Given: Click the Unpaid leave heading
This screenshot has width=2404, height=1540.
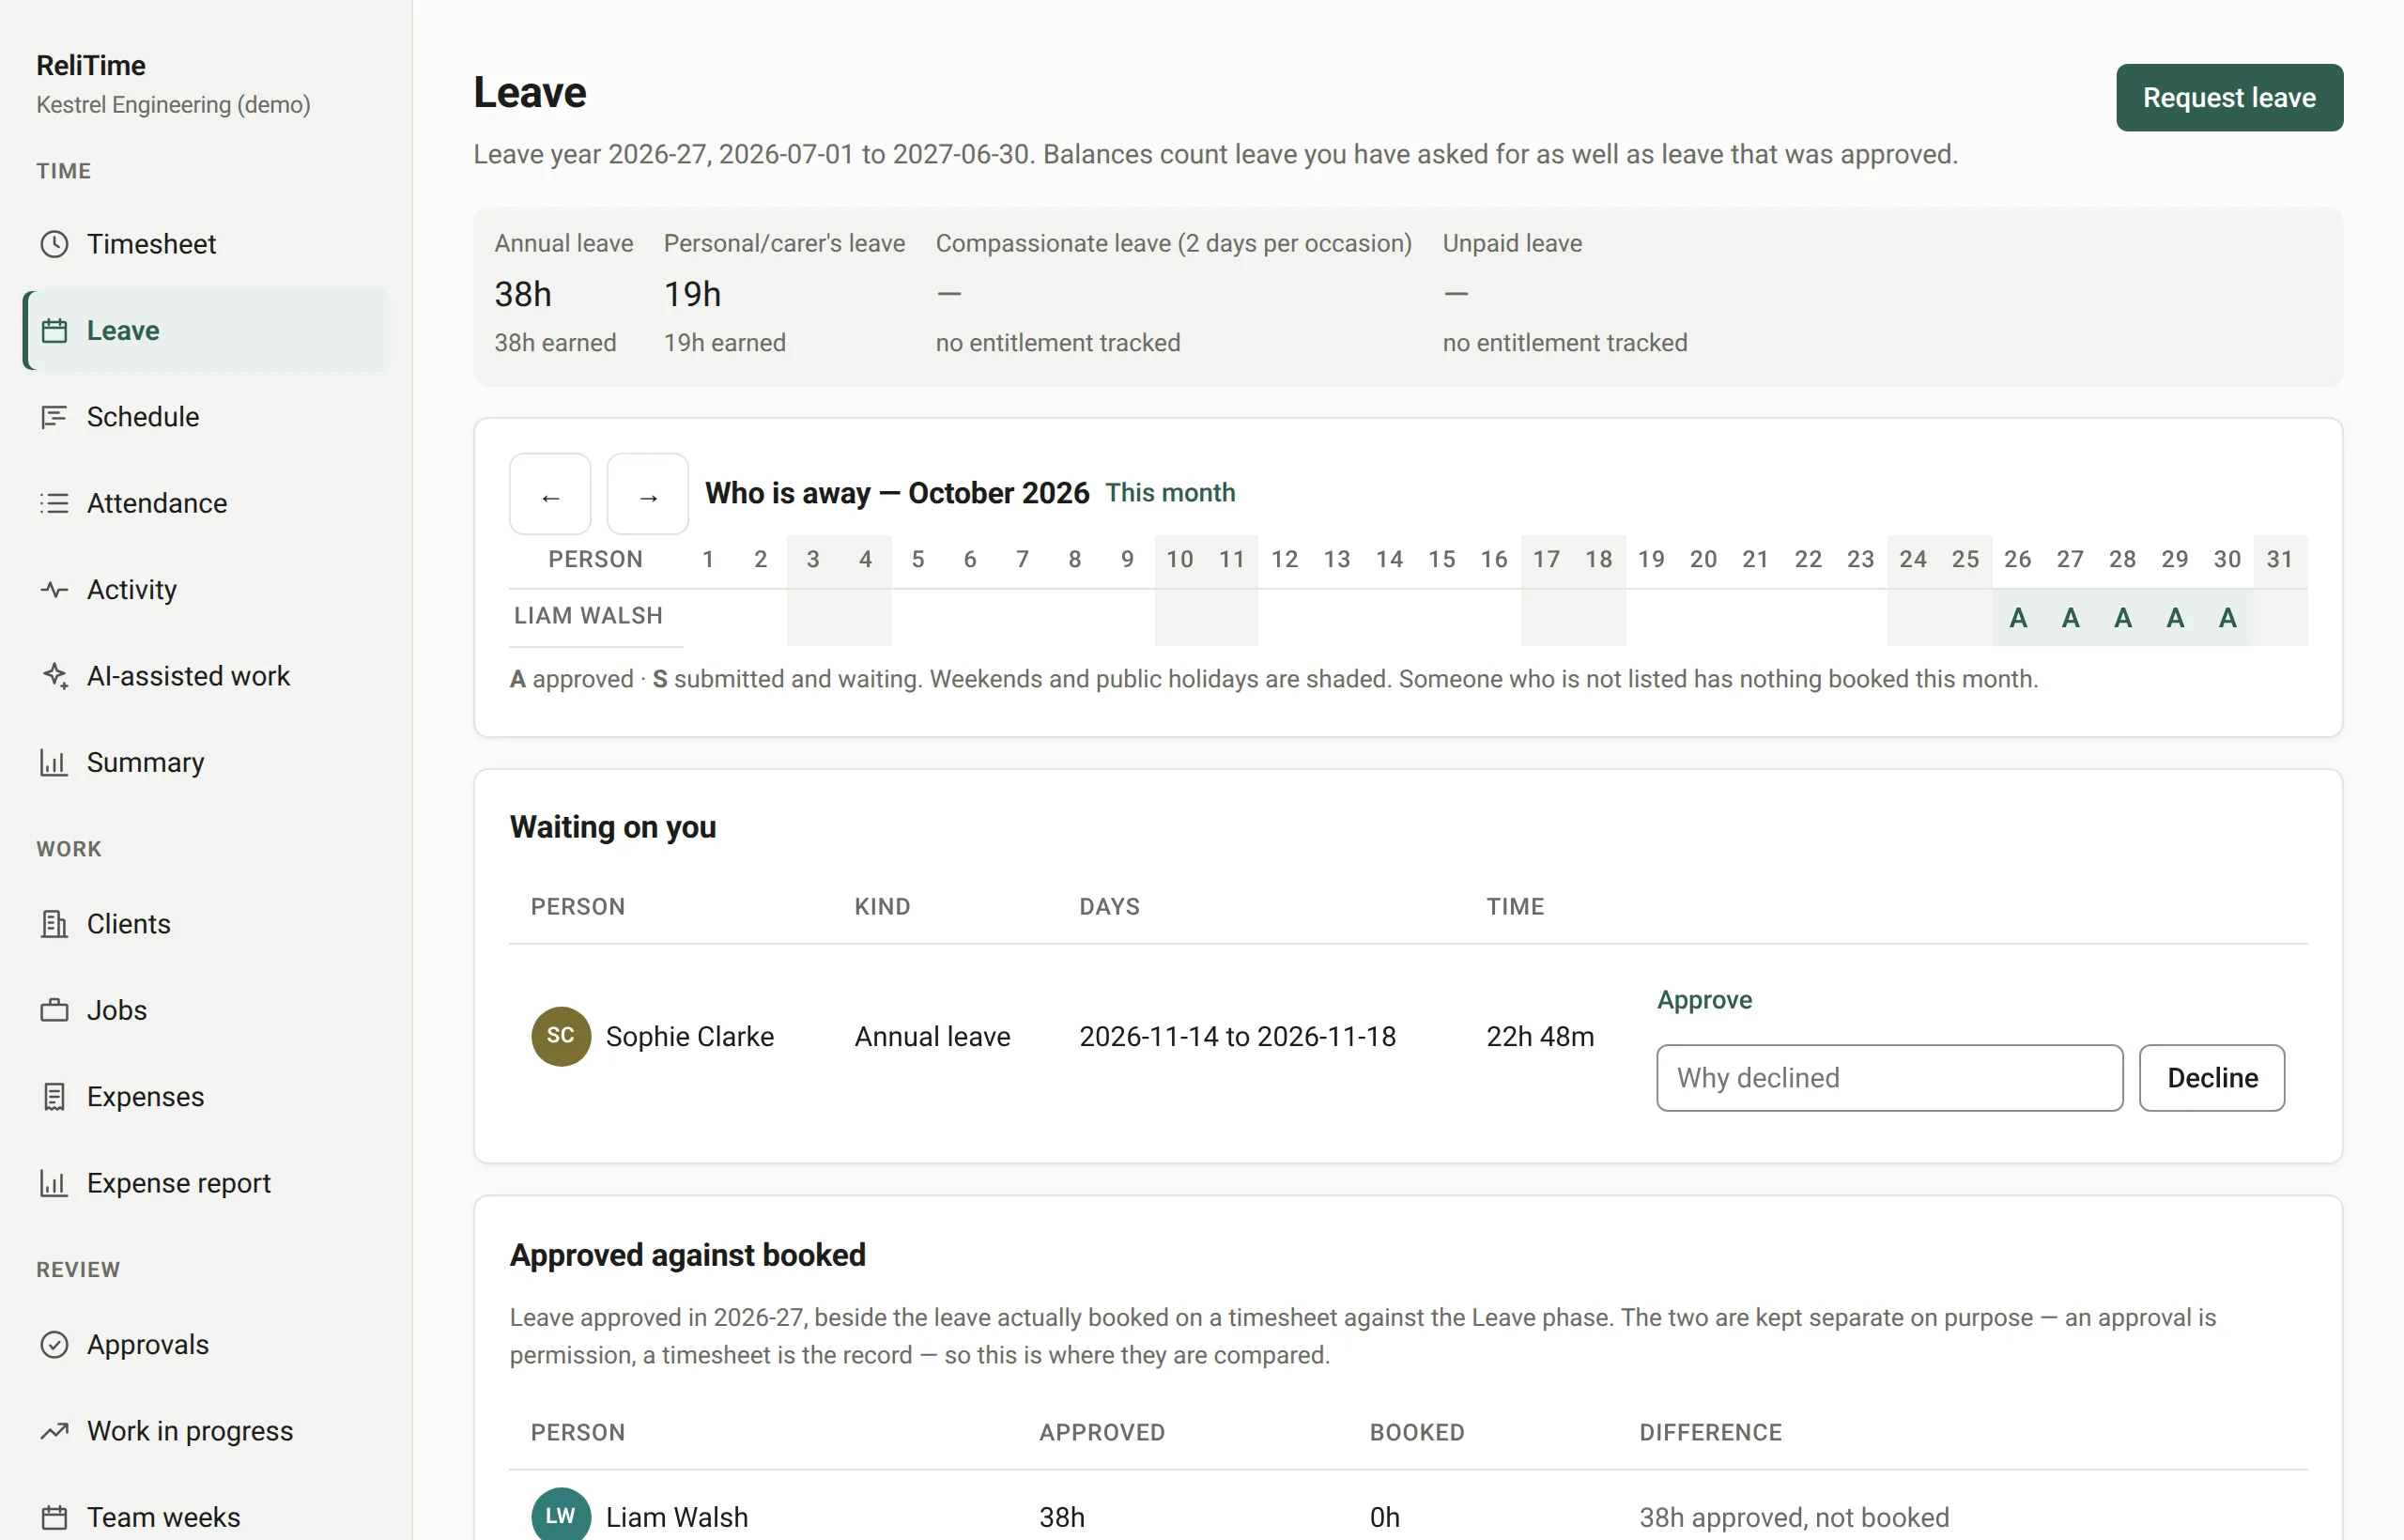Looking at the screenshot, I should (1512, 243).
